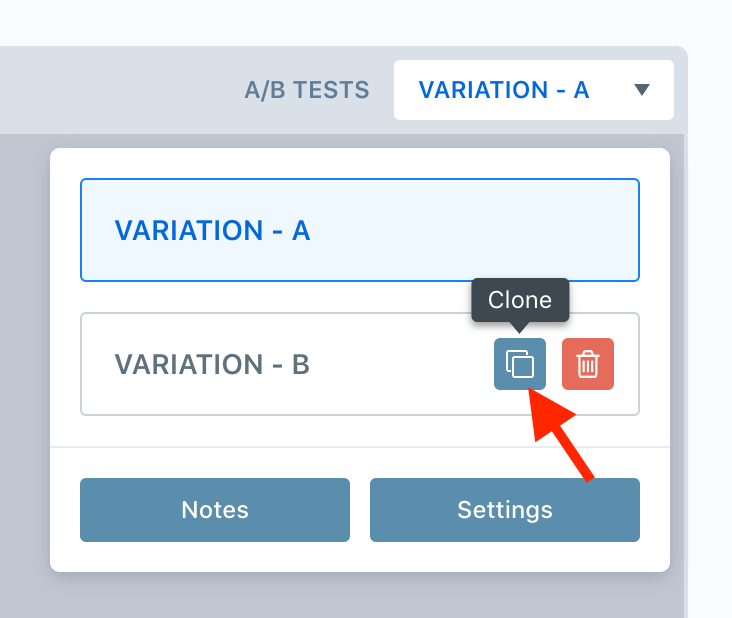Screen dimensions: 732x618
Task: Clone Variation - B using the copy icon
Action: [520, 364]
